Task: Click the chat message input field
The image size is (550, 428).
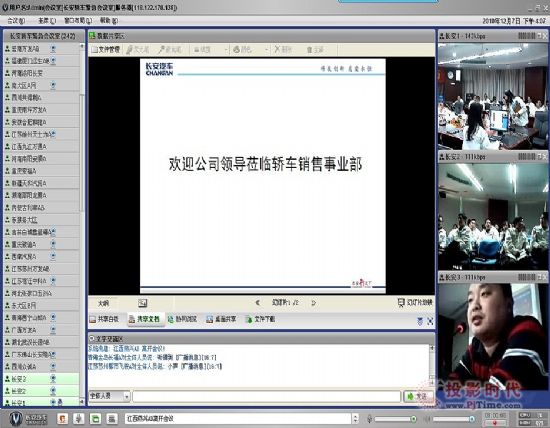Action: (267, 396)
